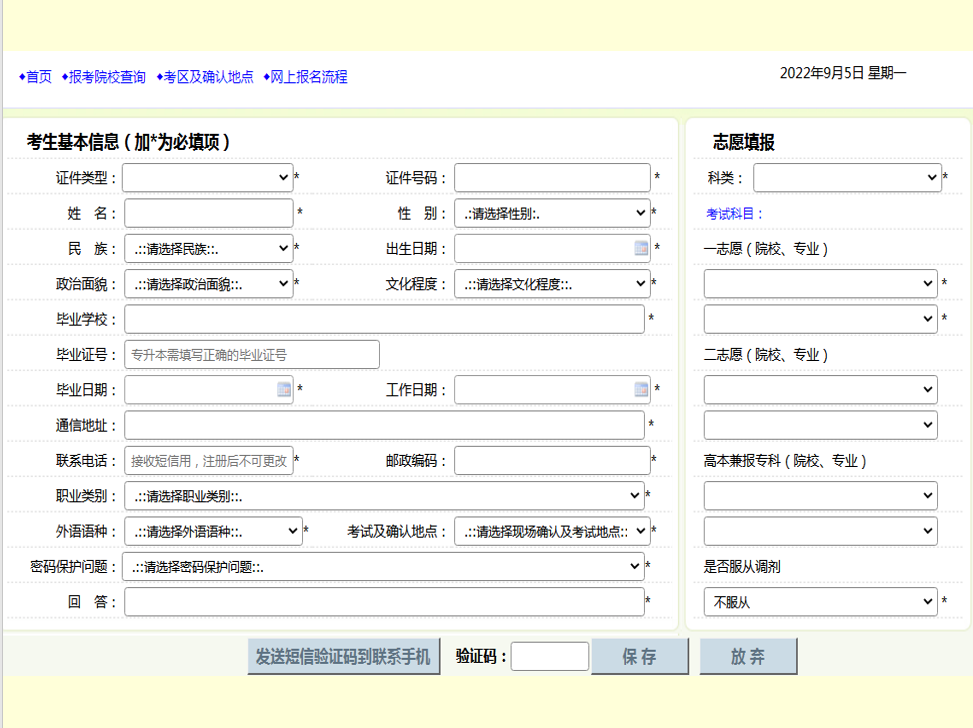This screenshot has height=728, width=973.
Task: Click the 保存 button
Action: pos(640,657)
